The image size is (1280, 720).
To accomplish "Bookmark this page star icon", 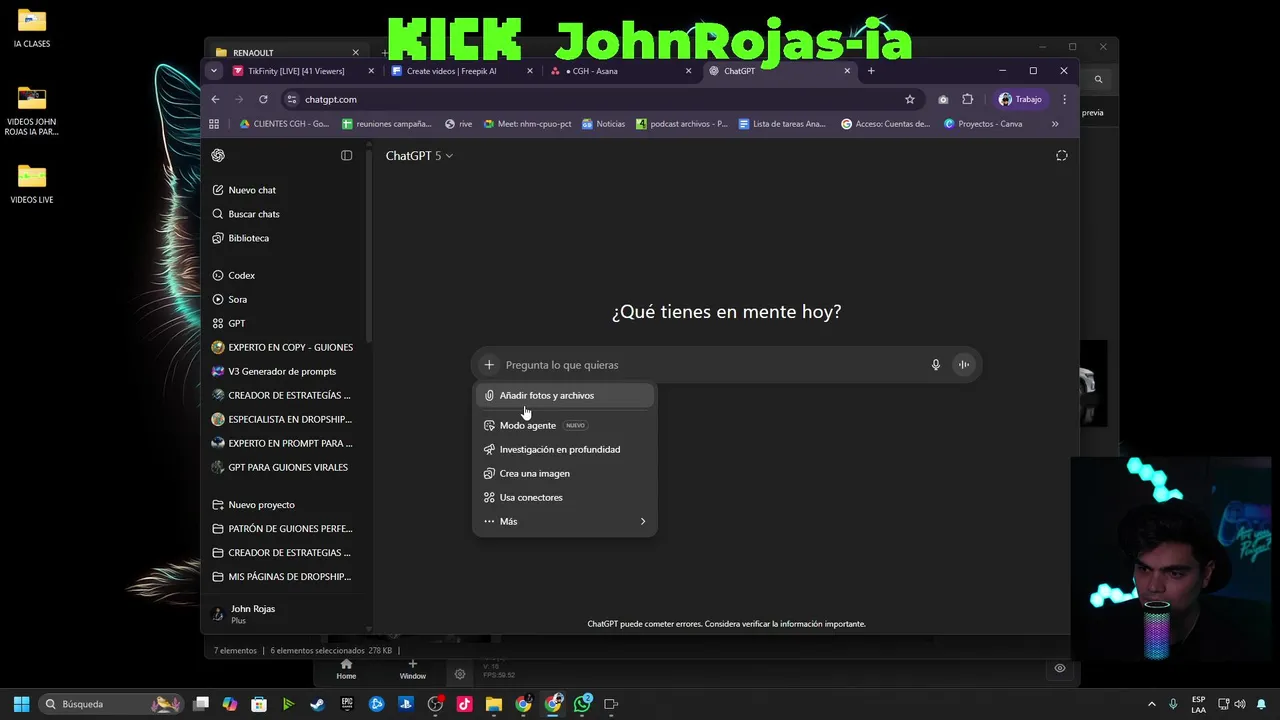I will tap(909, 99).
